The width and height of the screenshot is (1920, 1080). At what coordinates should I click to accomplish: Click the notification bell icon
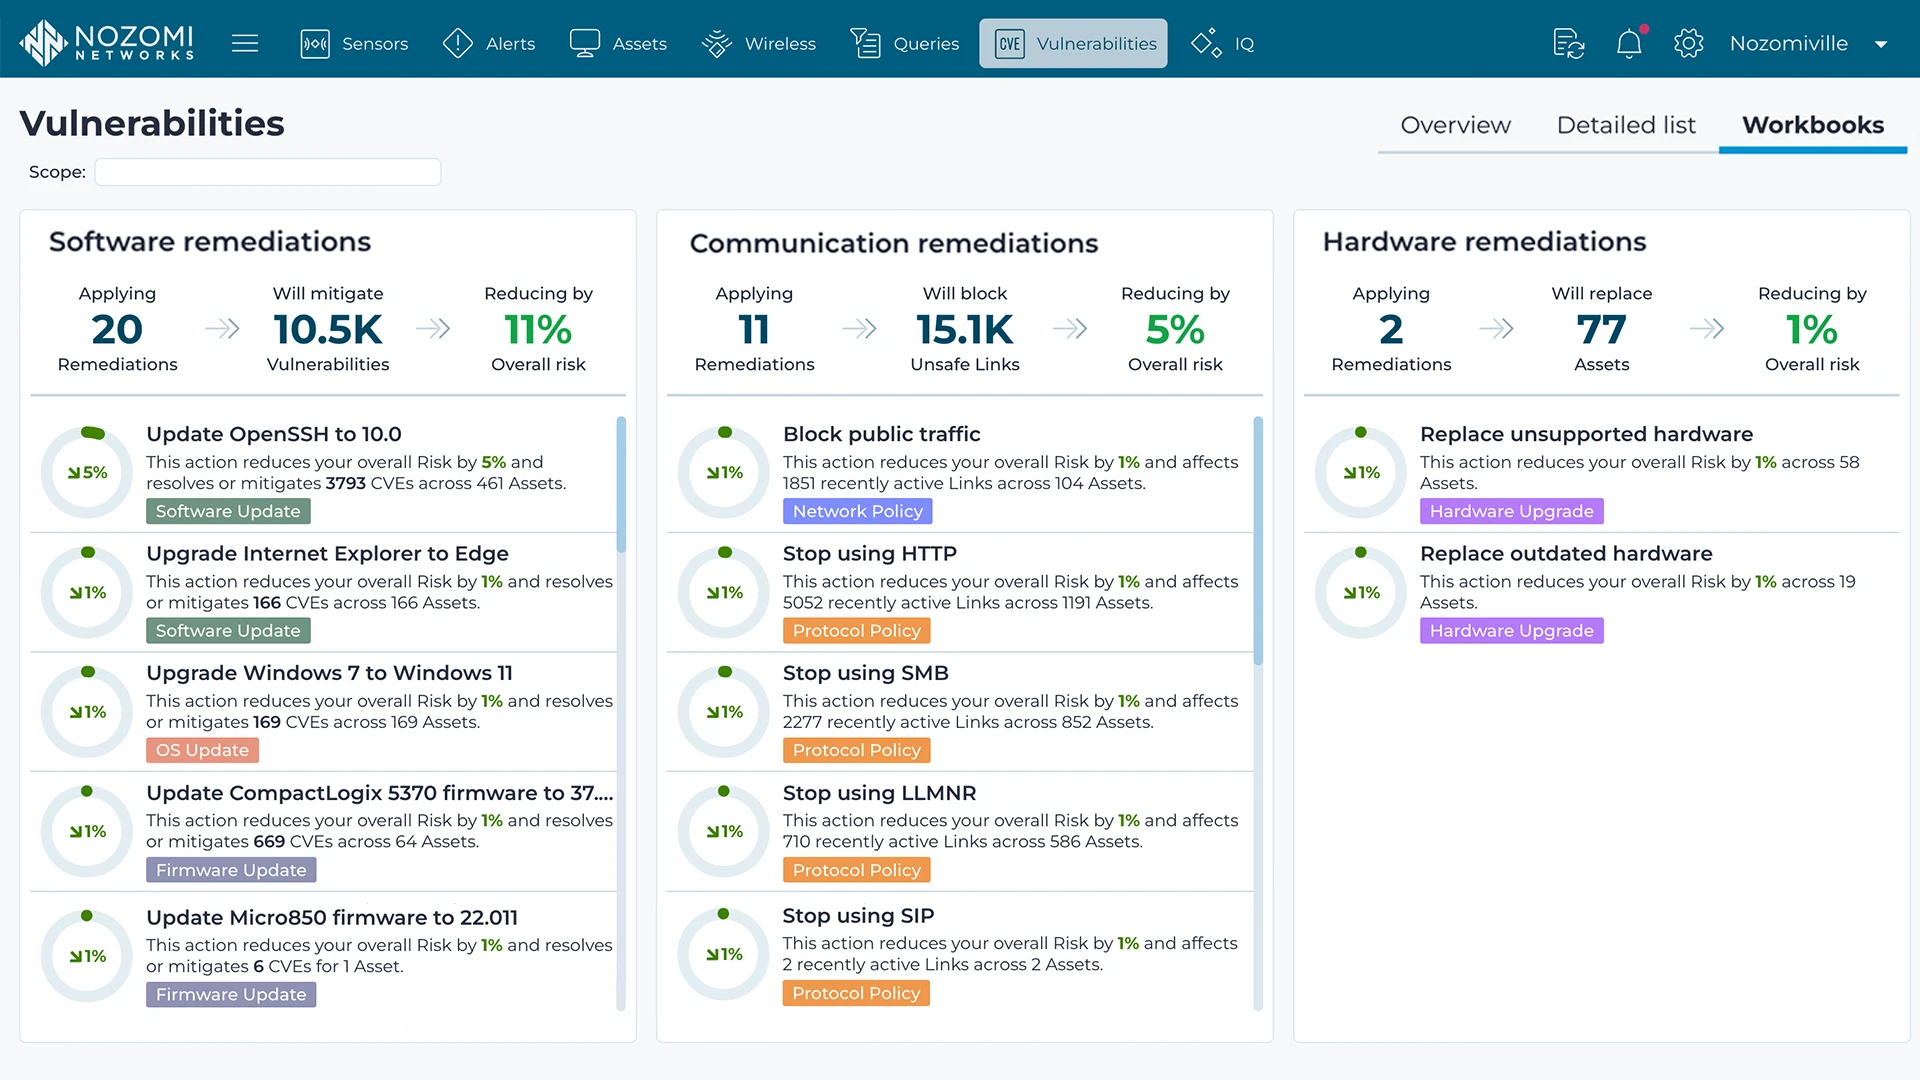click(1629, 43)
